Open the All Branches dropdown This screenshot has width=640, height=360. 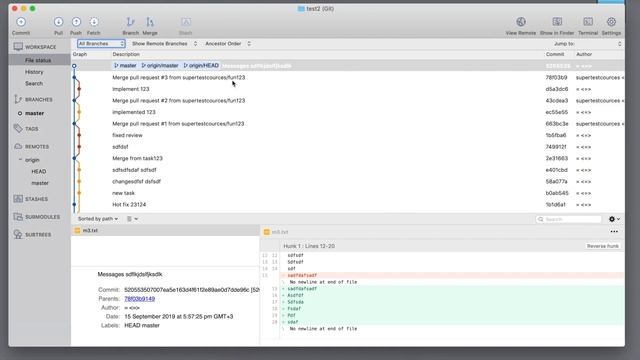101,44
